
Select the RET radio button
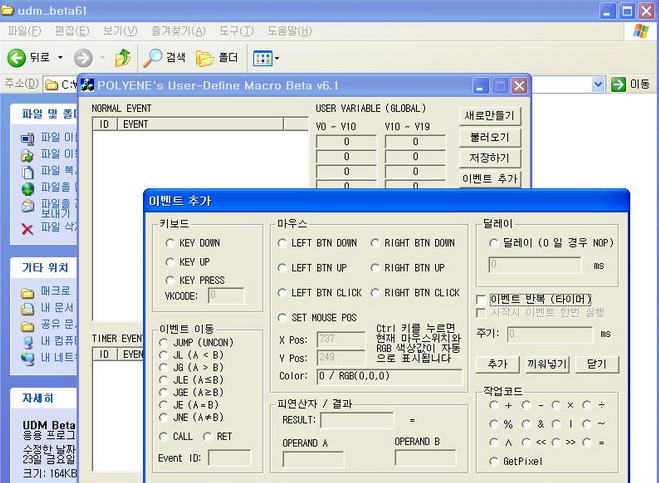coord(207,436)
